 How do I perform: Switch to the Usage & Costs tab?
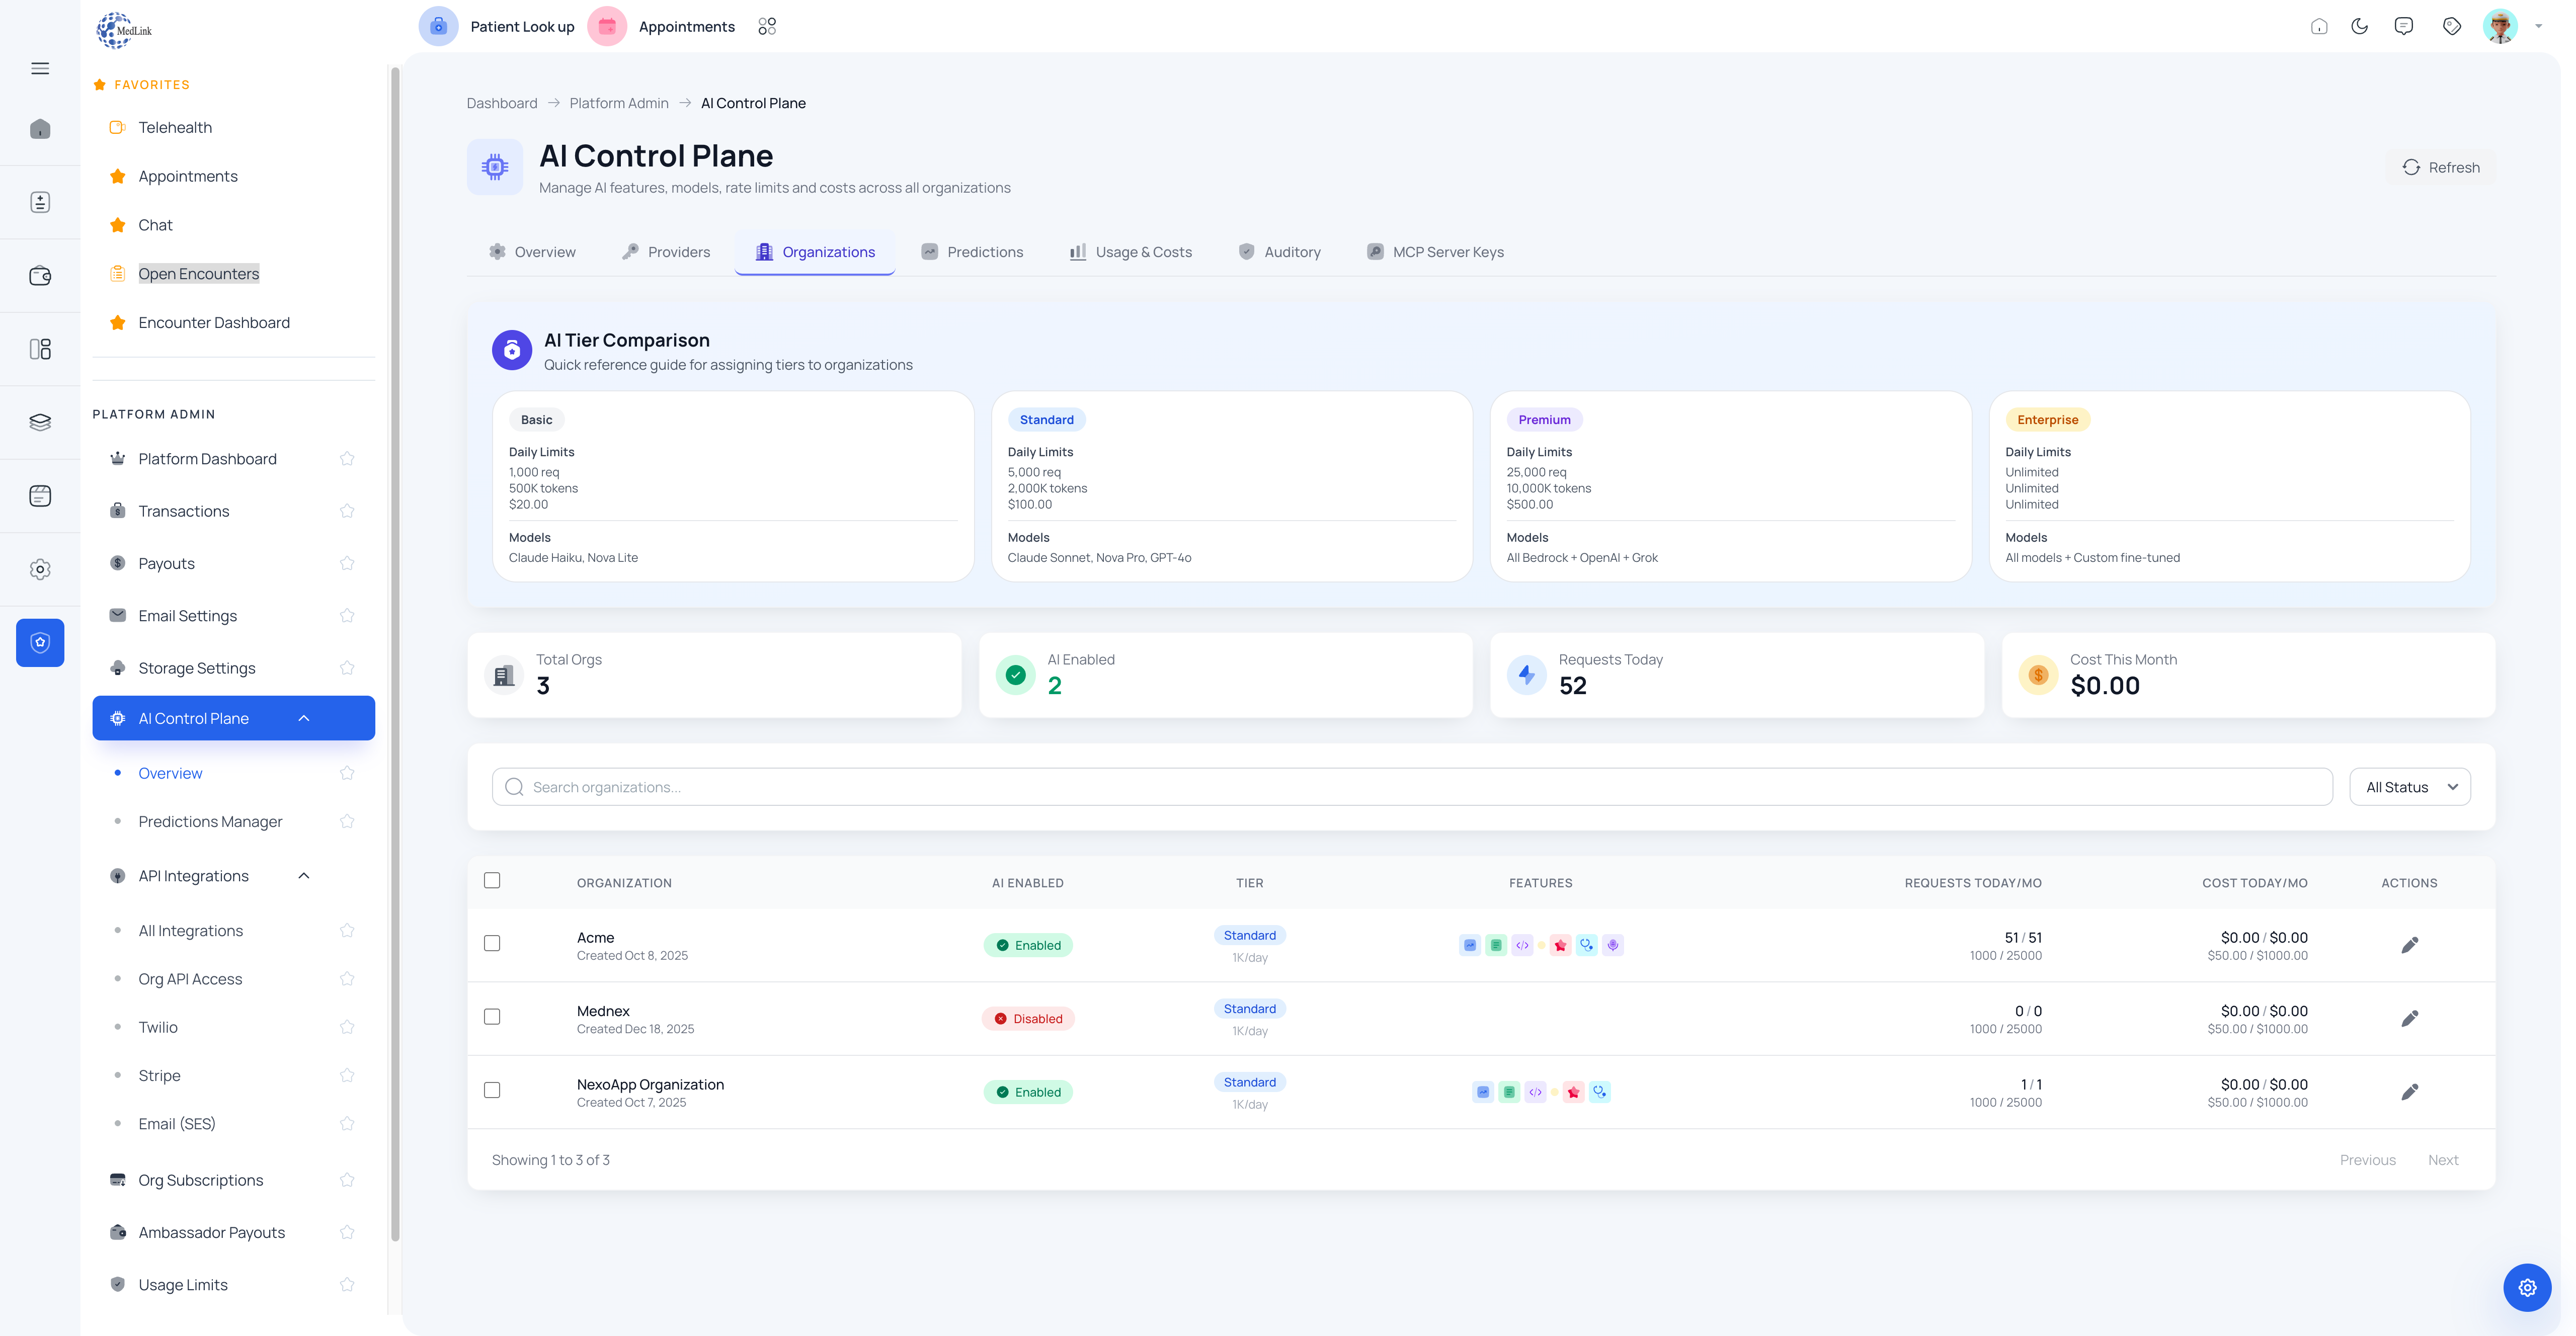[1142, 252]
